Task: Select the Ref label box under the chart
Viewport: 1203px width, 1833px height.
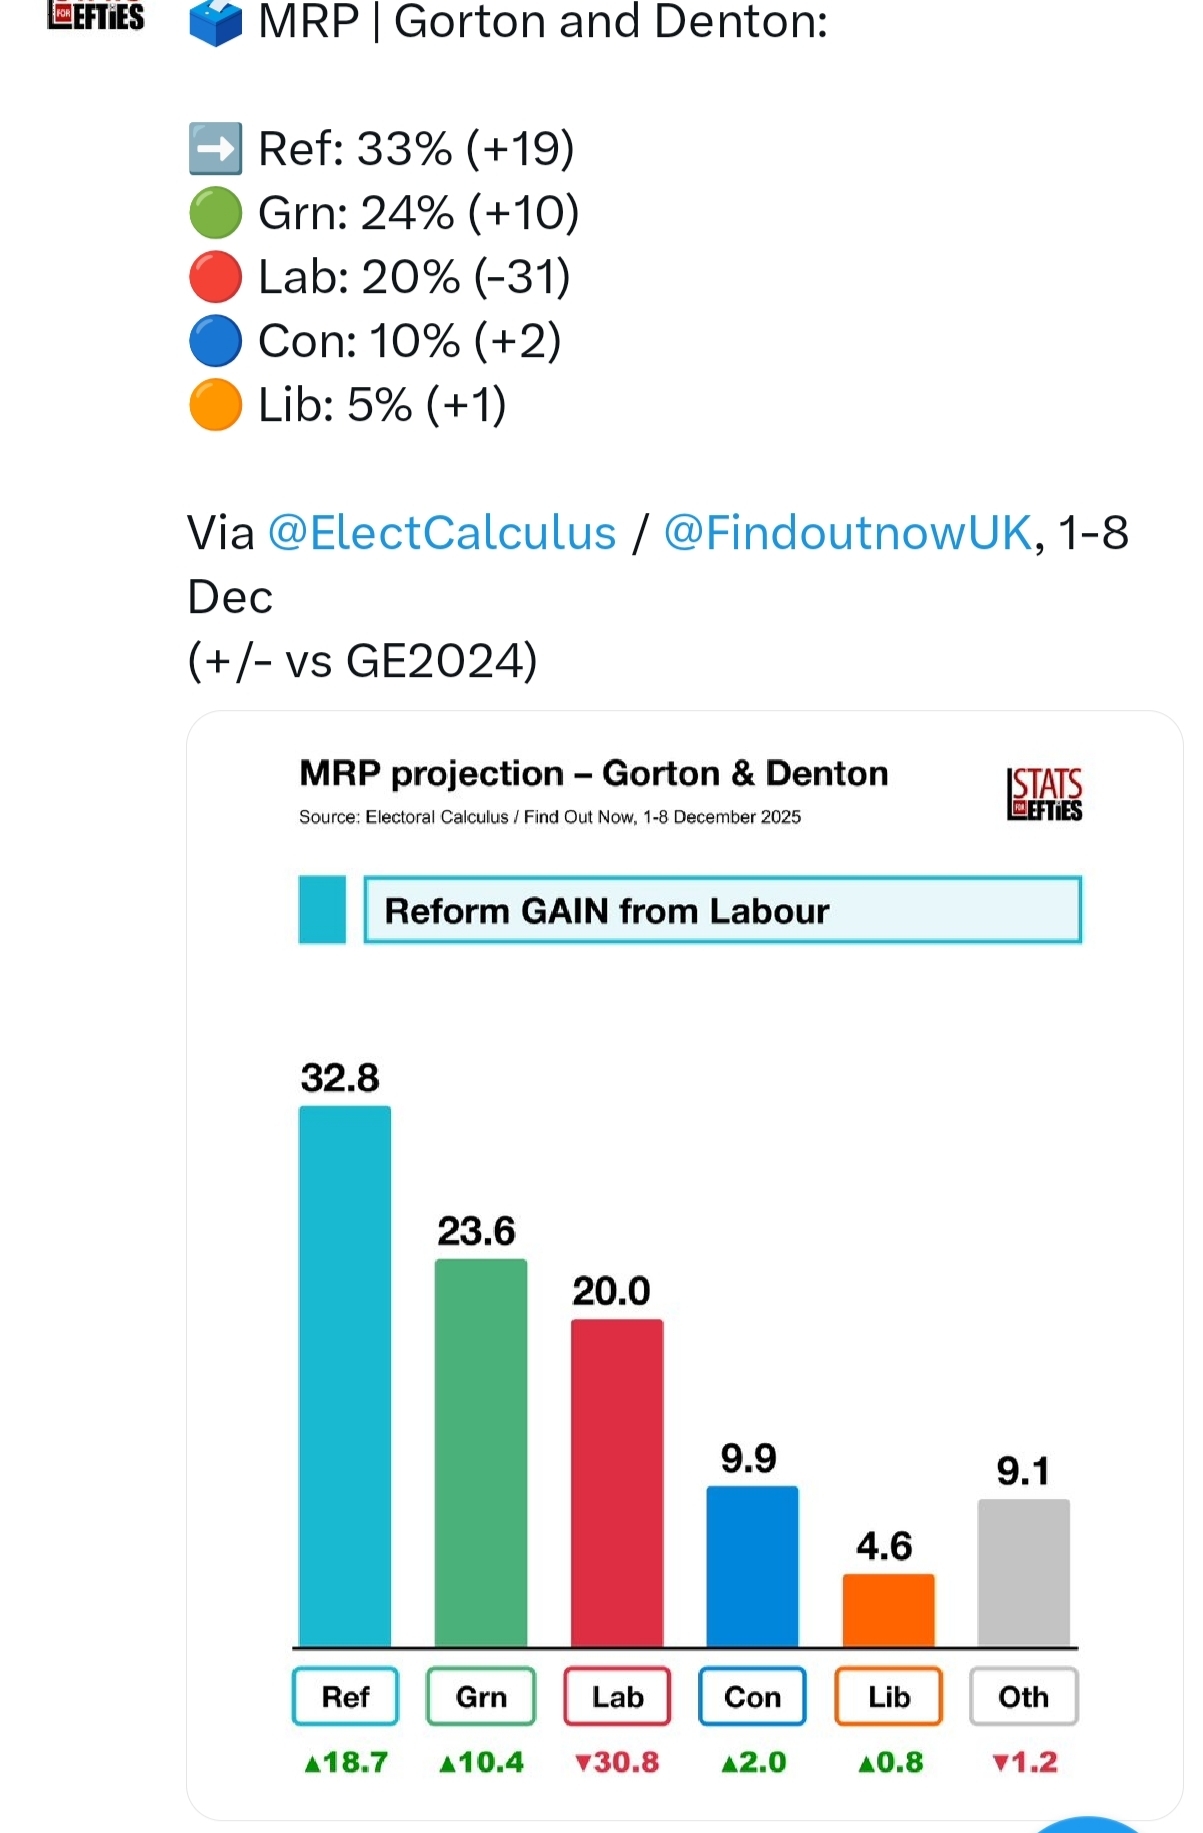Action: 345,1696
